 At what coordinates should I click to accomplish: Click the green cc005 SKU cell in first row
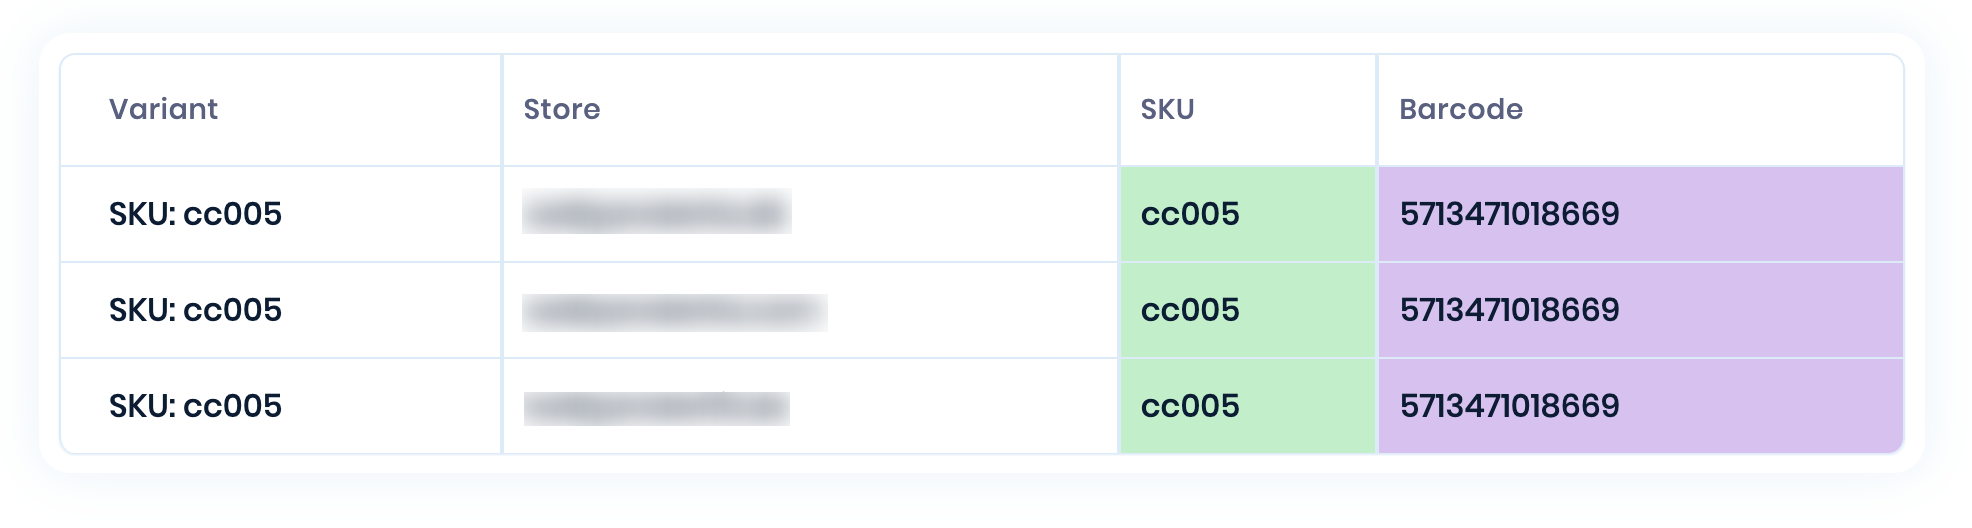click(1248, 214)
